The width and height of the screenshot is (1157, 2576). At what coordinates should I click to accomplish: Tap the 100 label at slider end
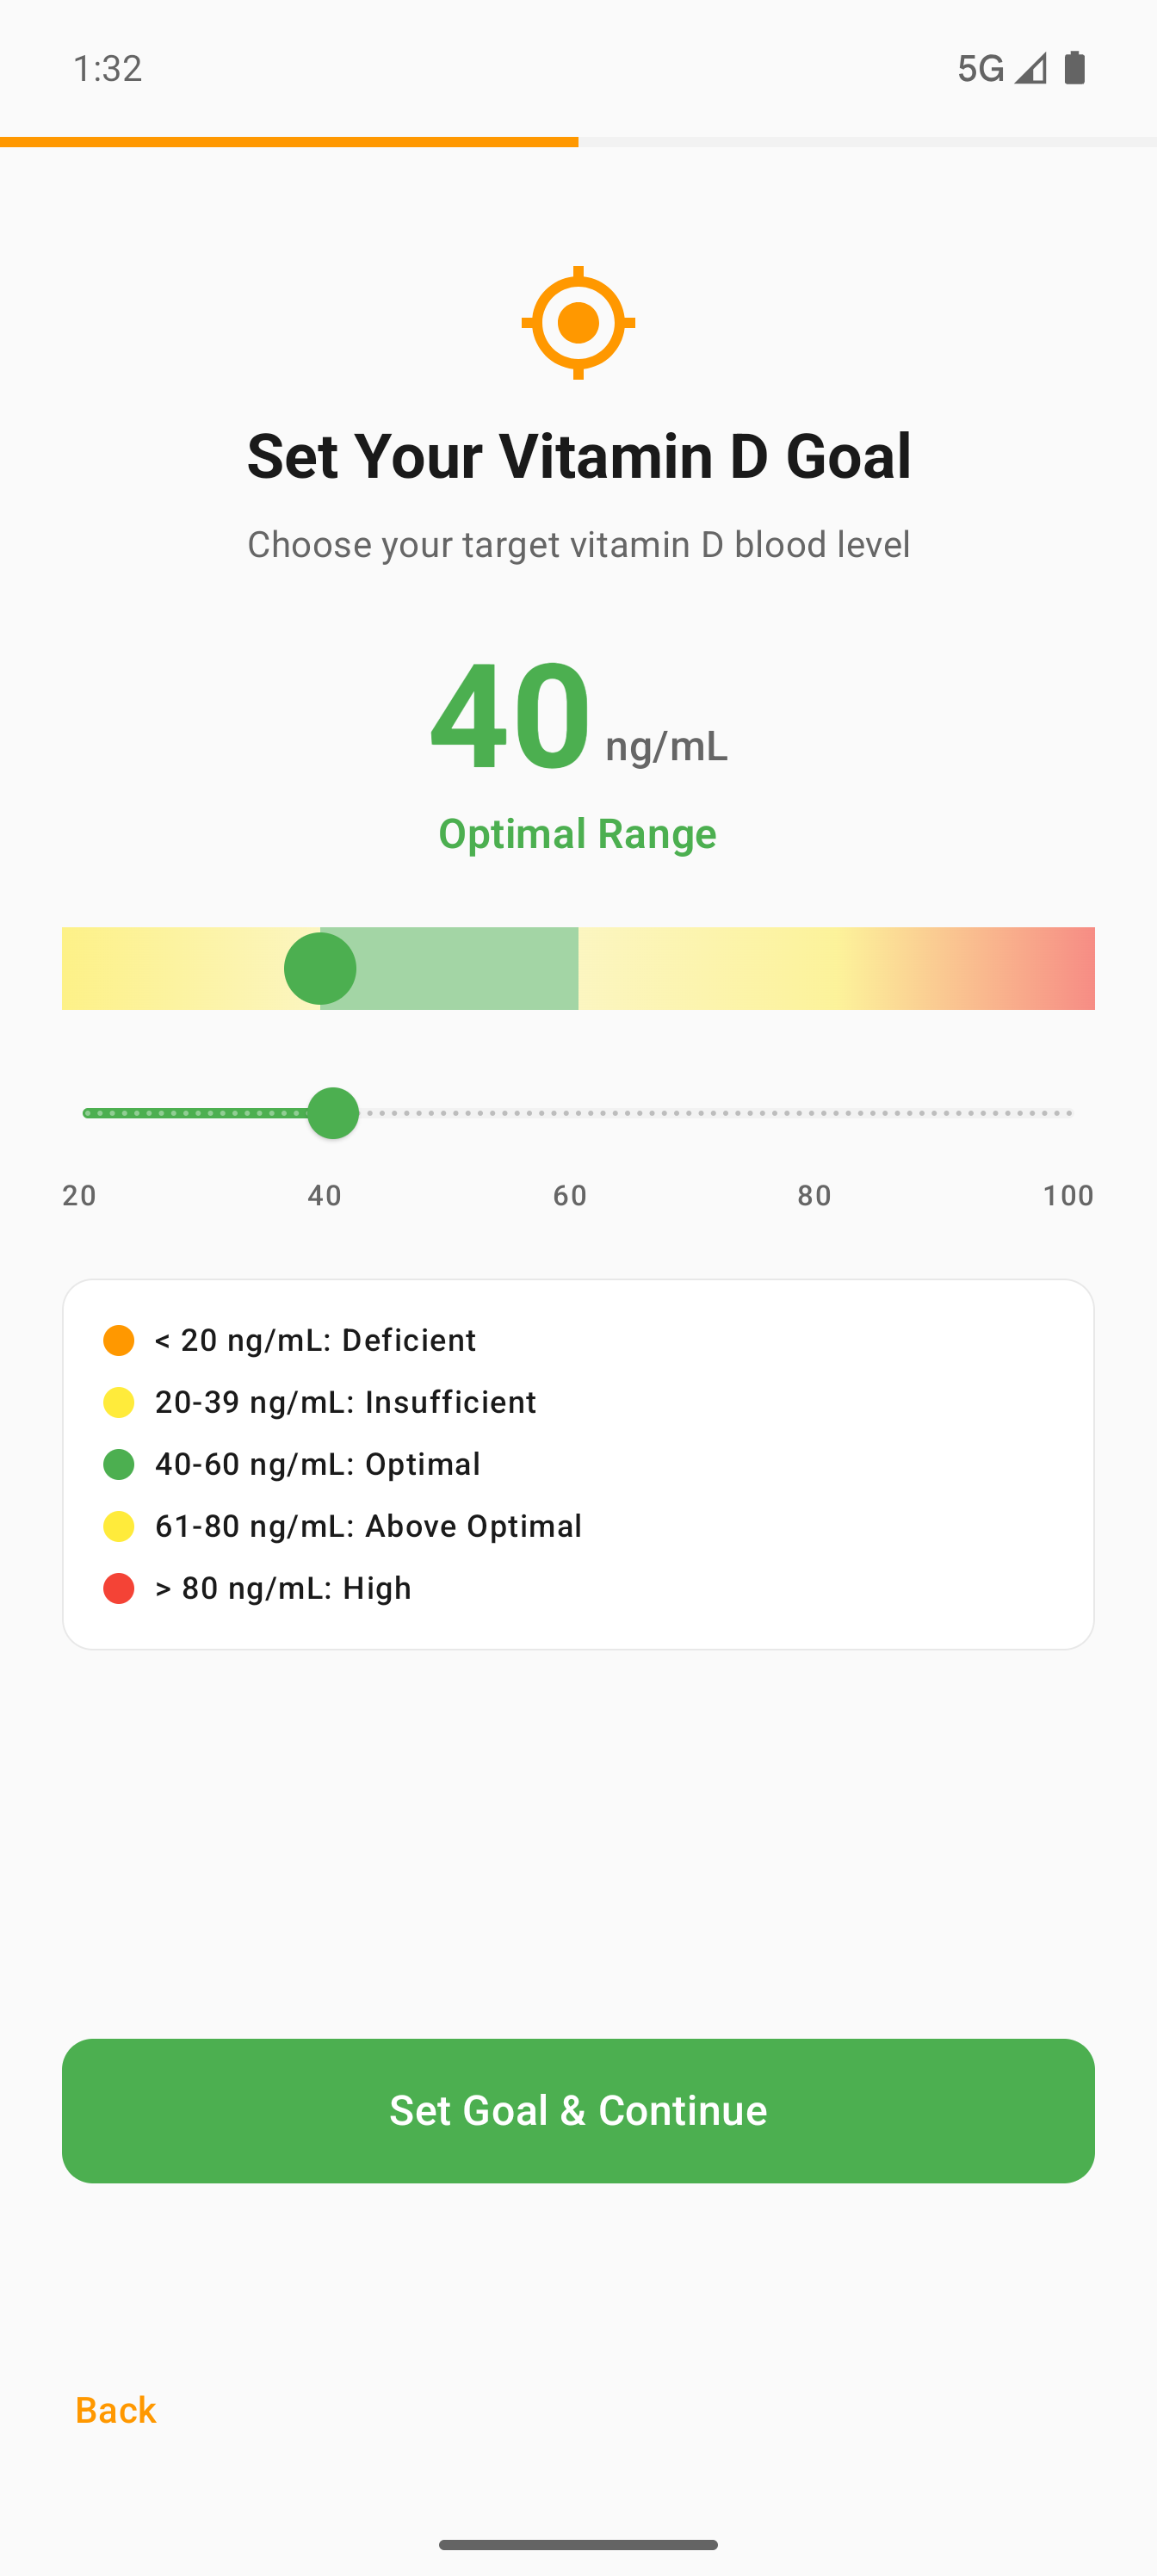pyautogui.click(x=1068, y=1195)
